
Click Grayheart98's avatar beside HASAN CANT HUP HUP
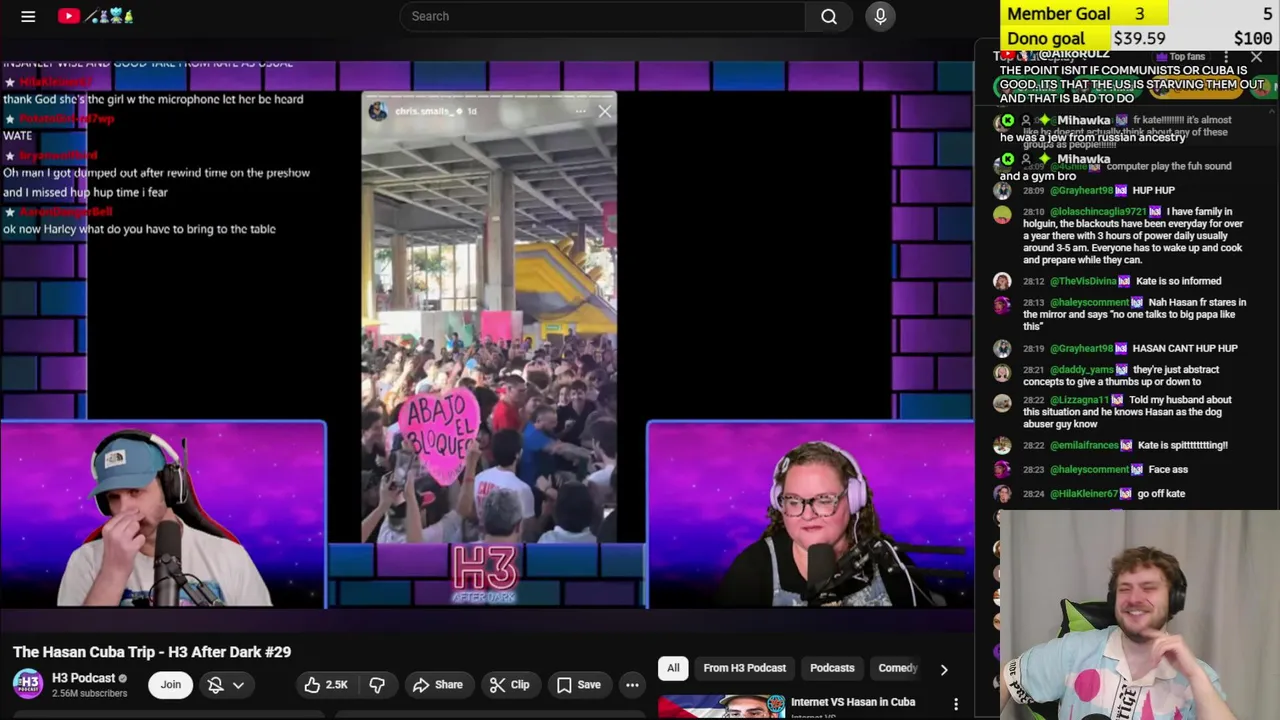click(1002, 349)
